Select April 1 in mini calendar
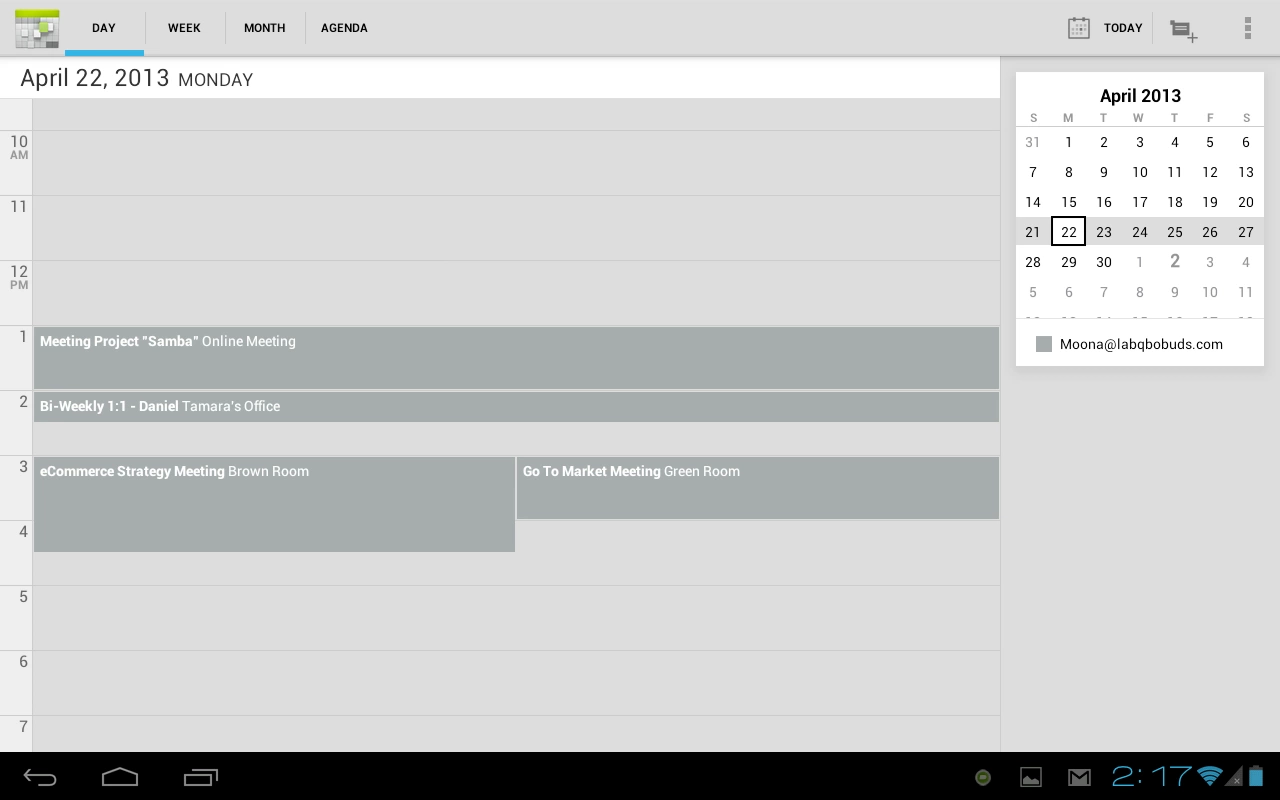Screen dimensions: 1280x800 pyautogui.click(x=1068, y=142)
